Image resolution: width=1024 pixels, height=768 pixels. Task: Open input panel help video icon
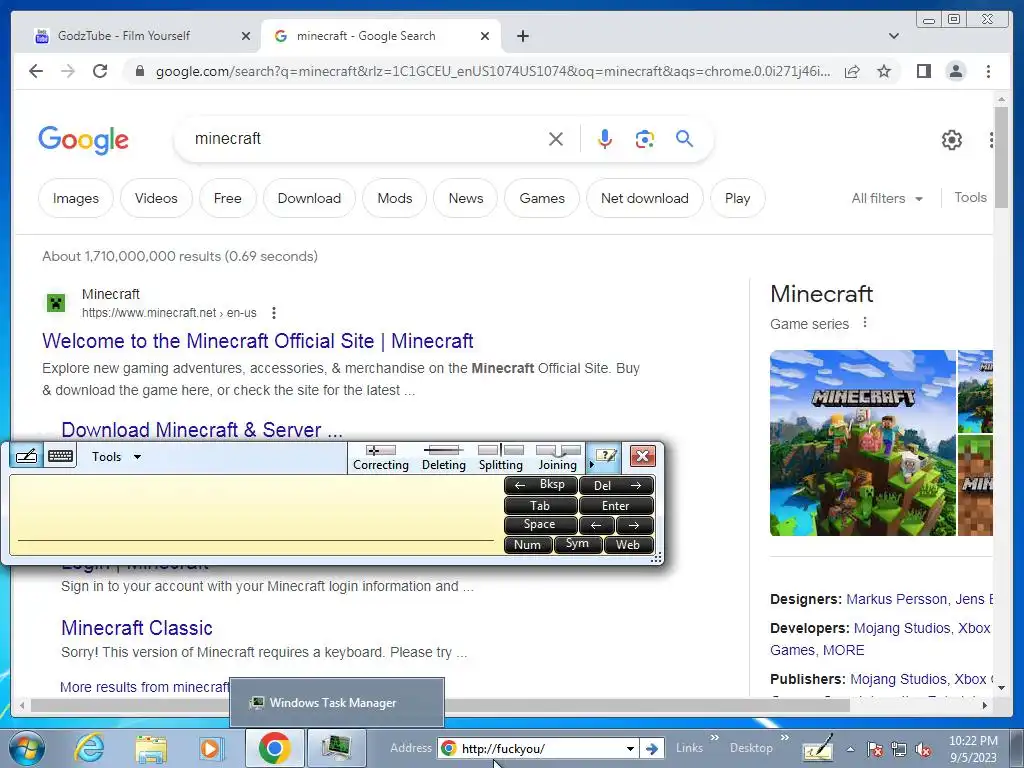point(606,456)
